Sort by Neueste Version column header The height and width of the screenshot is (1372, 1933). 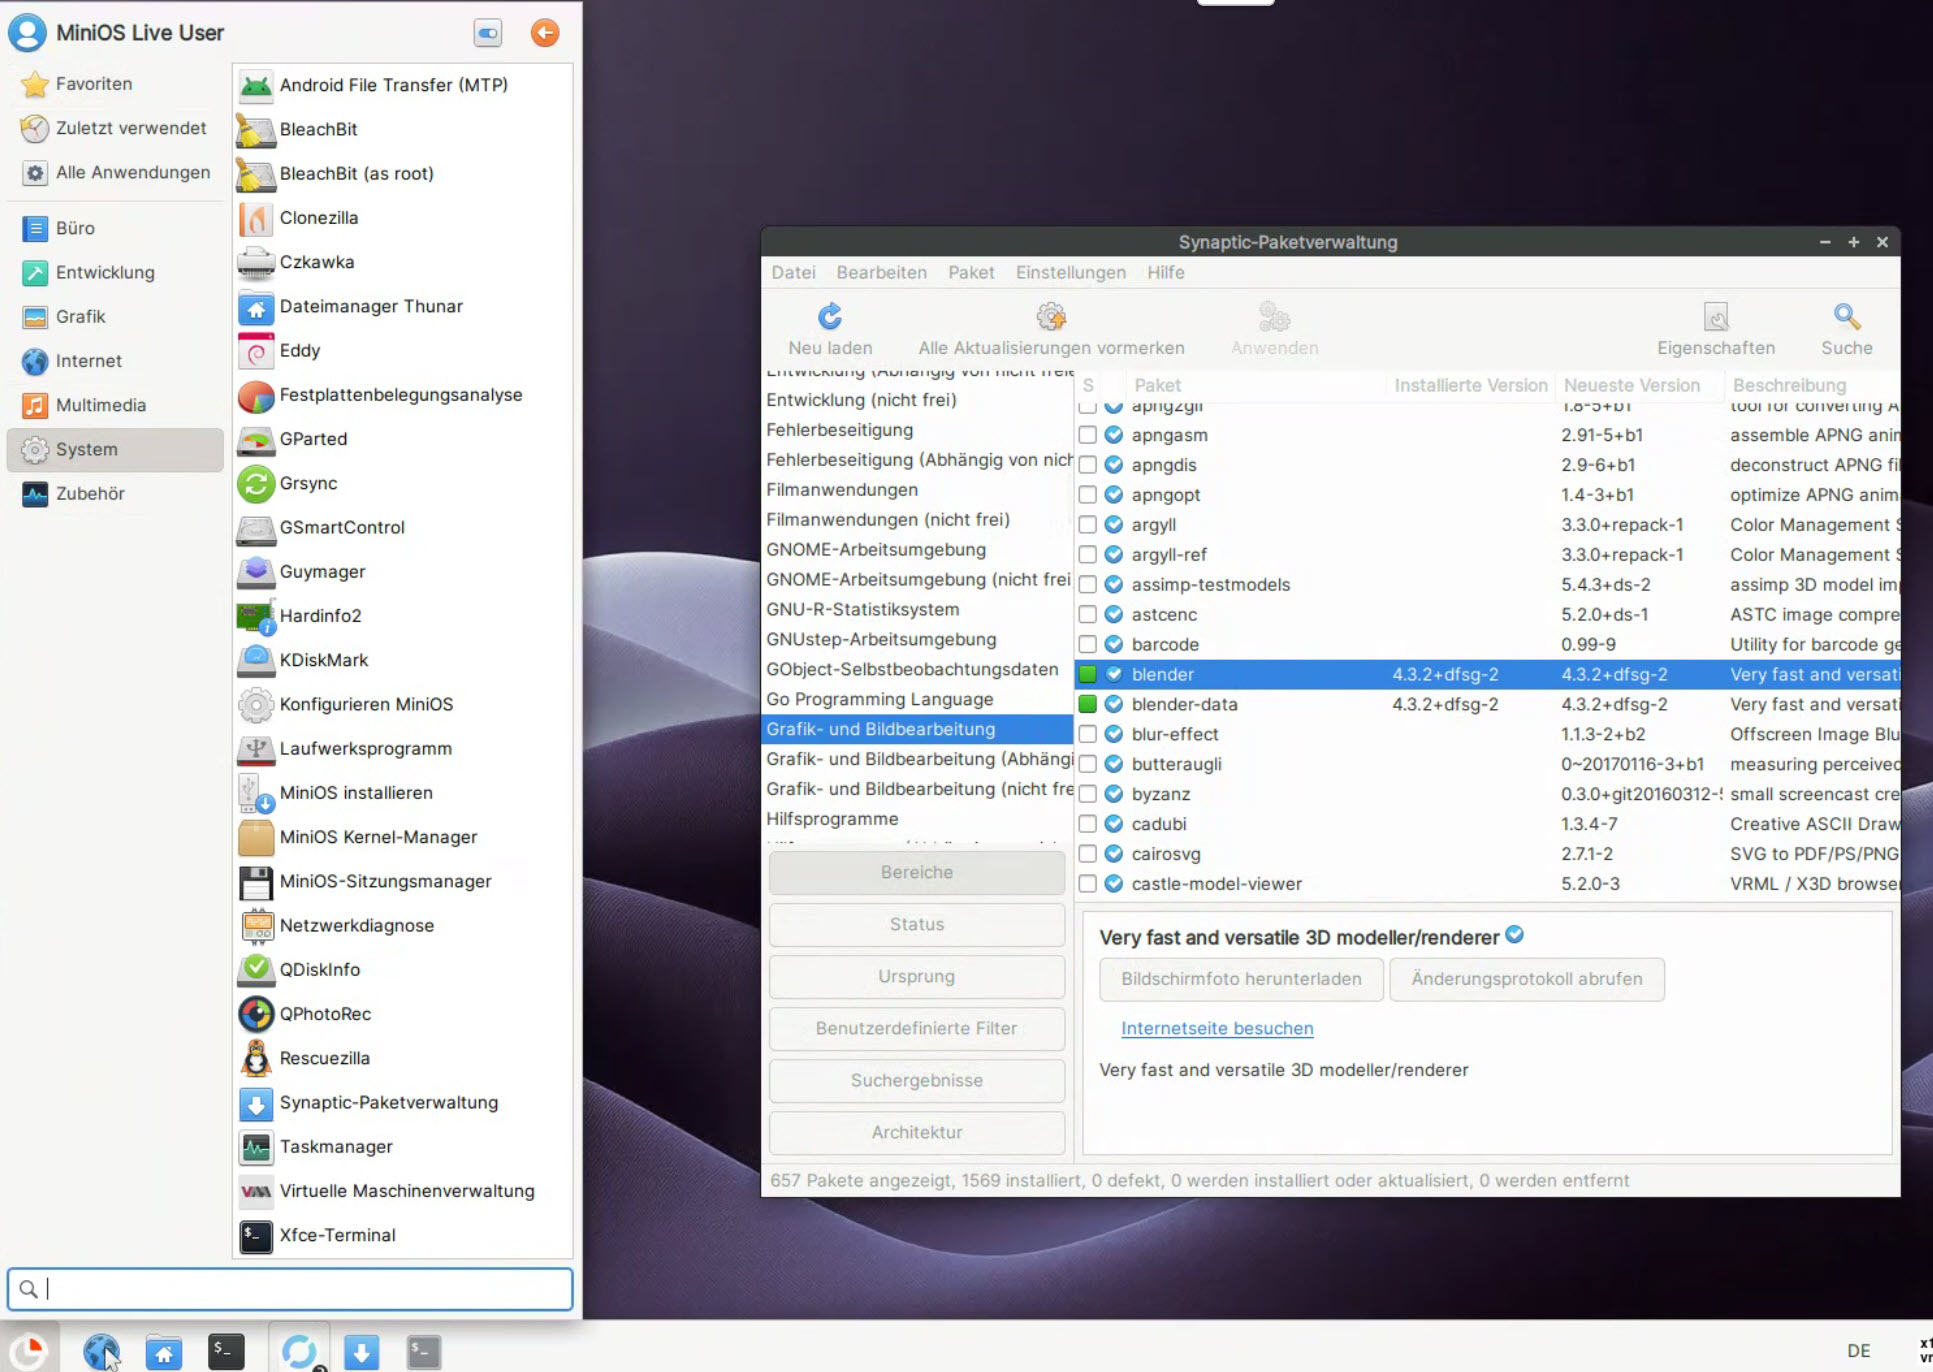(1631, 385)
